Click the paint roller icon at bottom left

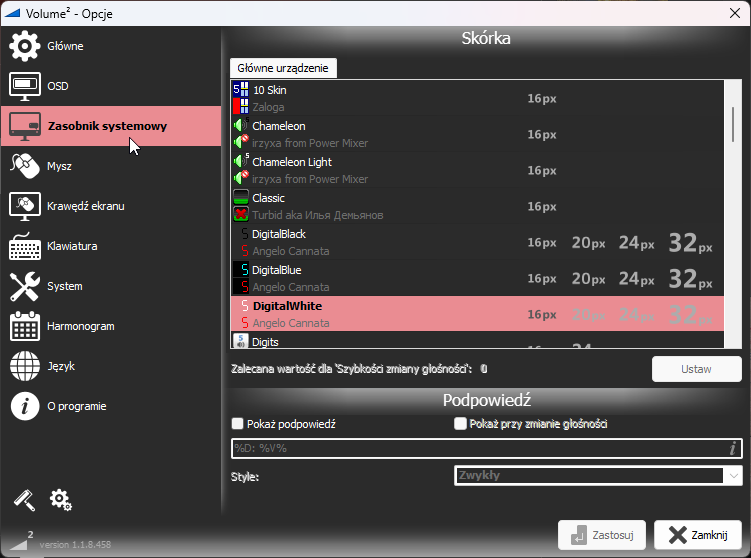click(x=24, y=500)
